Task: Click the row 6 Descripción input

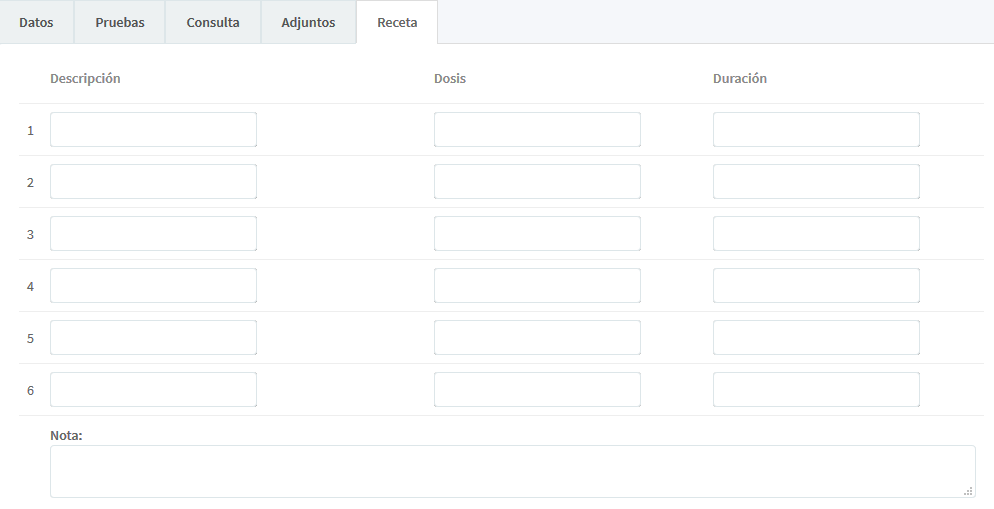Action: [153, 390]
